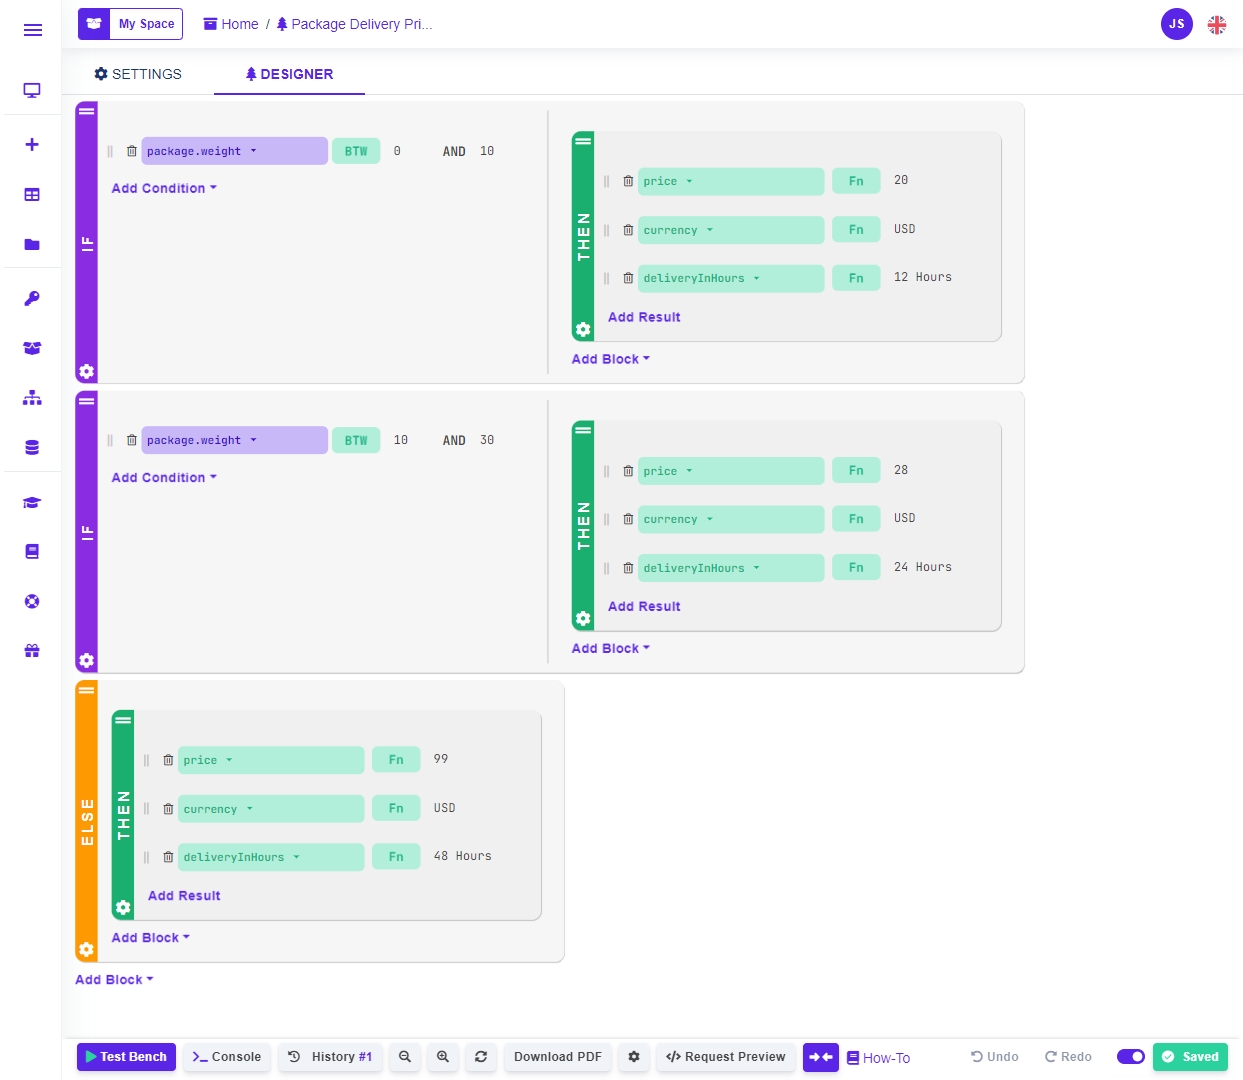Screen dimensions: 1243x1080
Task: Open the ELSE block gear settings
Action: coord(87,949)
